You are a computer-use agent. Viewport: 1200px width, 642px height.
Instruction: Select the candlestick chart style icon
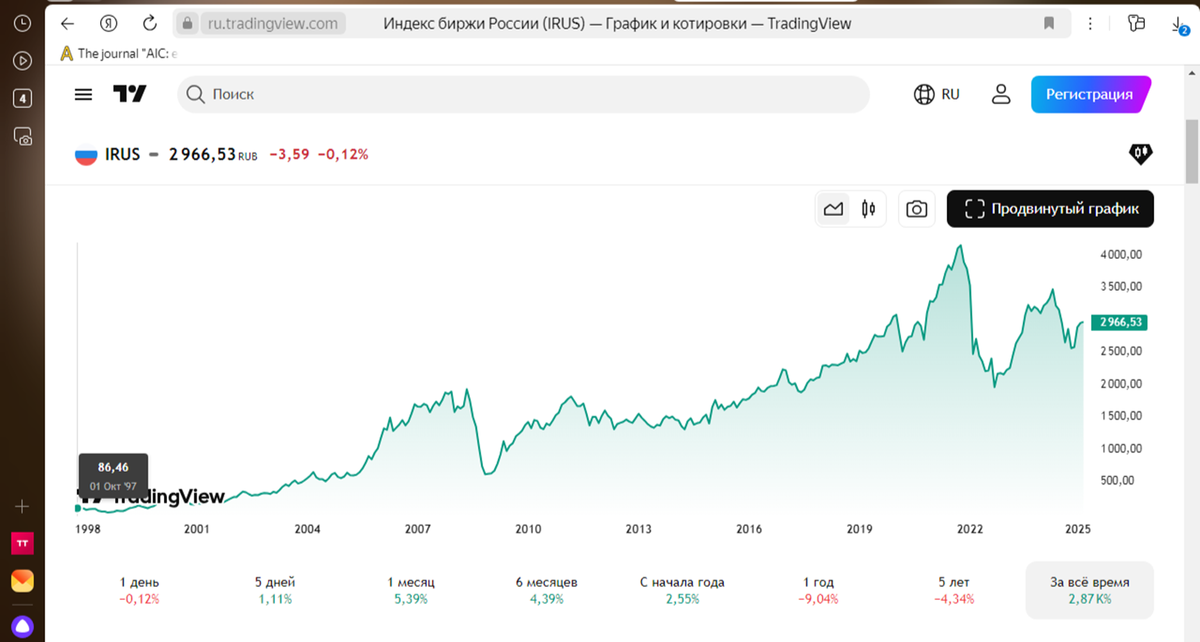pyautogui.click(x=868, y=208)
